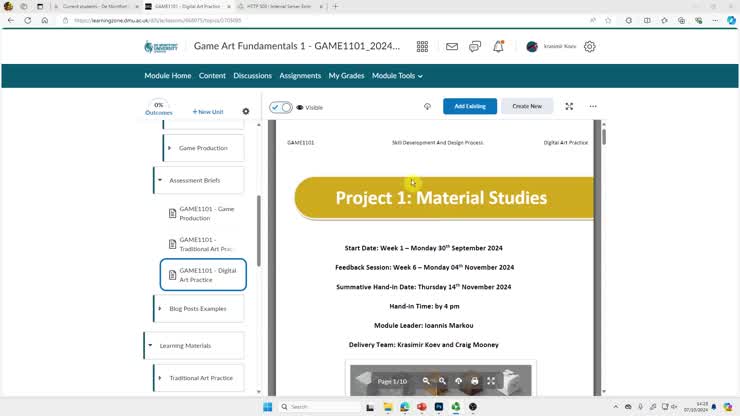Click the Add Existing button

pos(470,106)
